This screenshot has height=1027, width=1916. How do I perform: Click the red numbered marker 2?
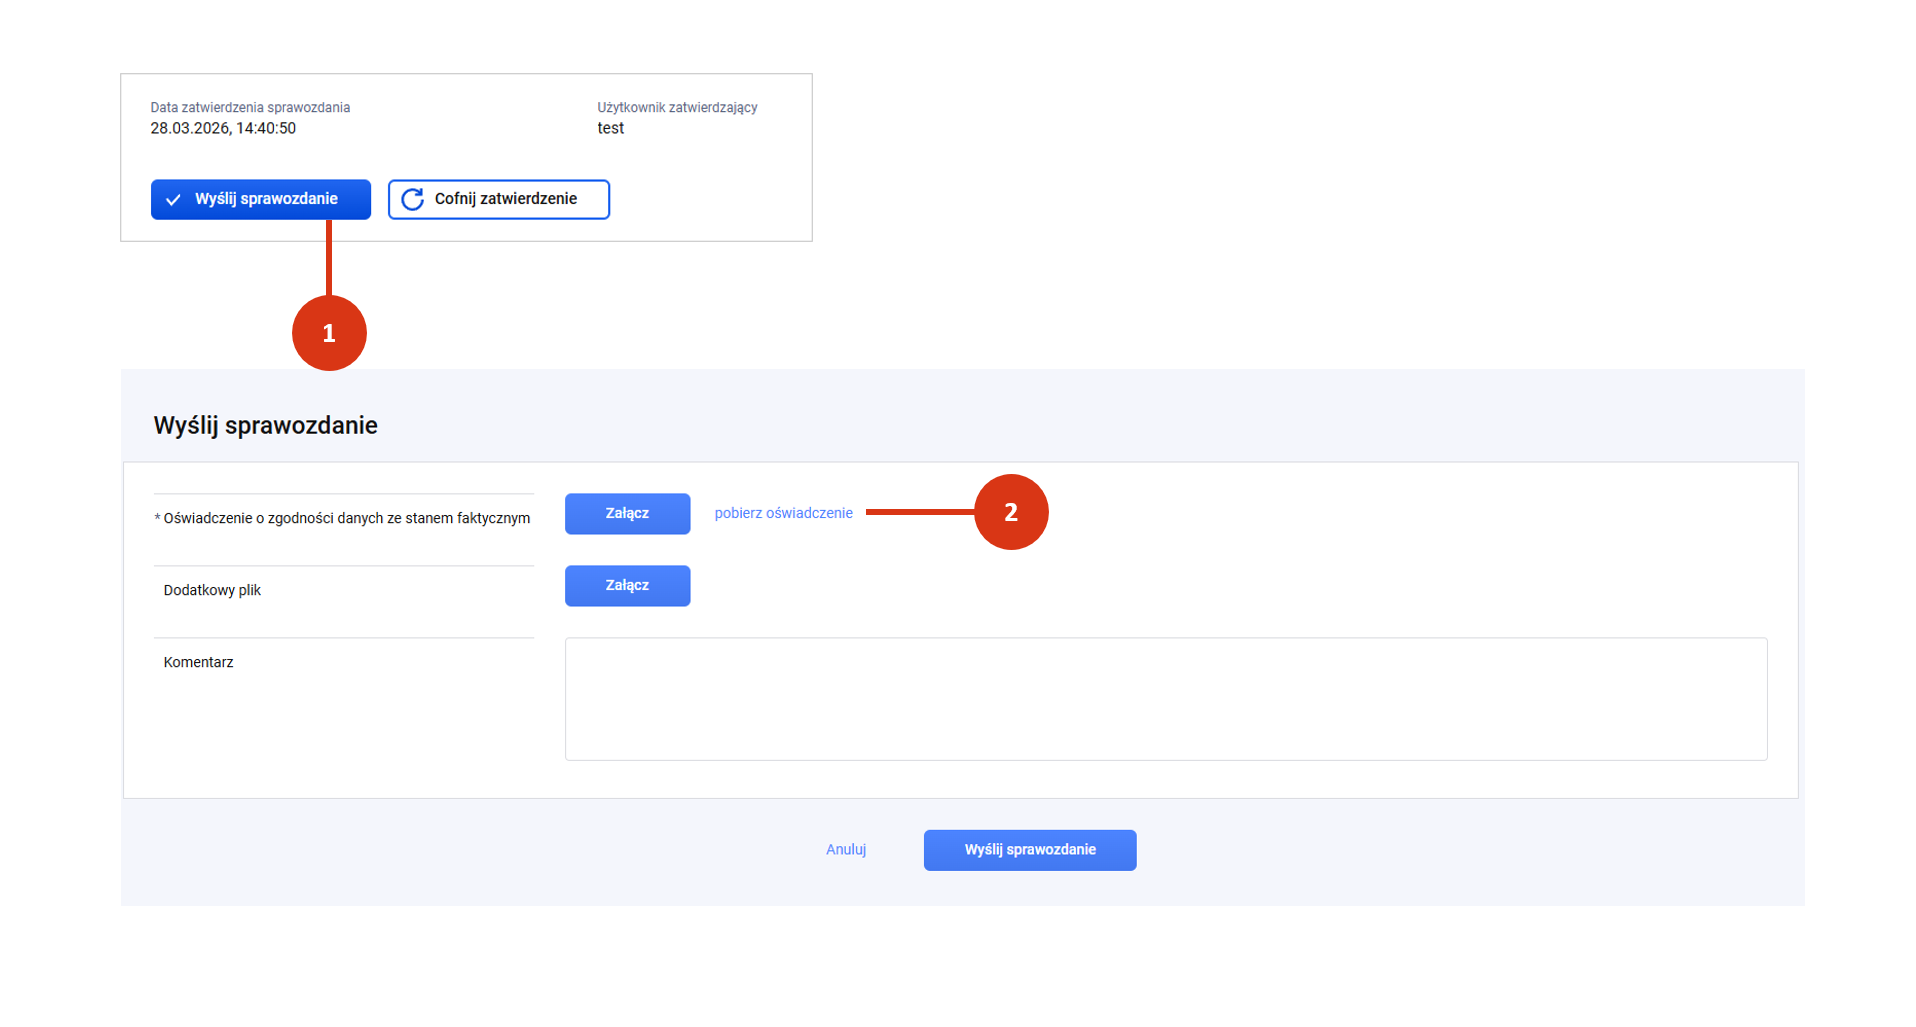(x=1010, y=512)
